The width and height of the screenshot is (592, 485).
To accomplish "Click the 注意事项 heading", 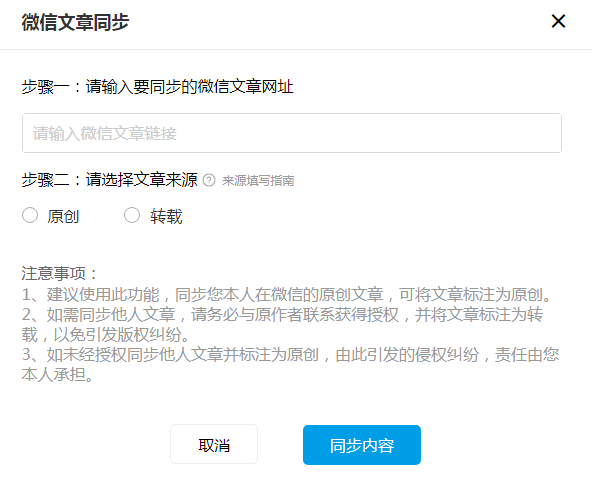I will (60, 273).
